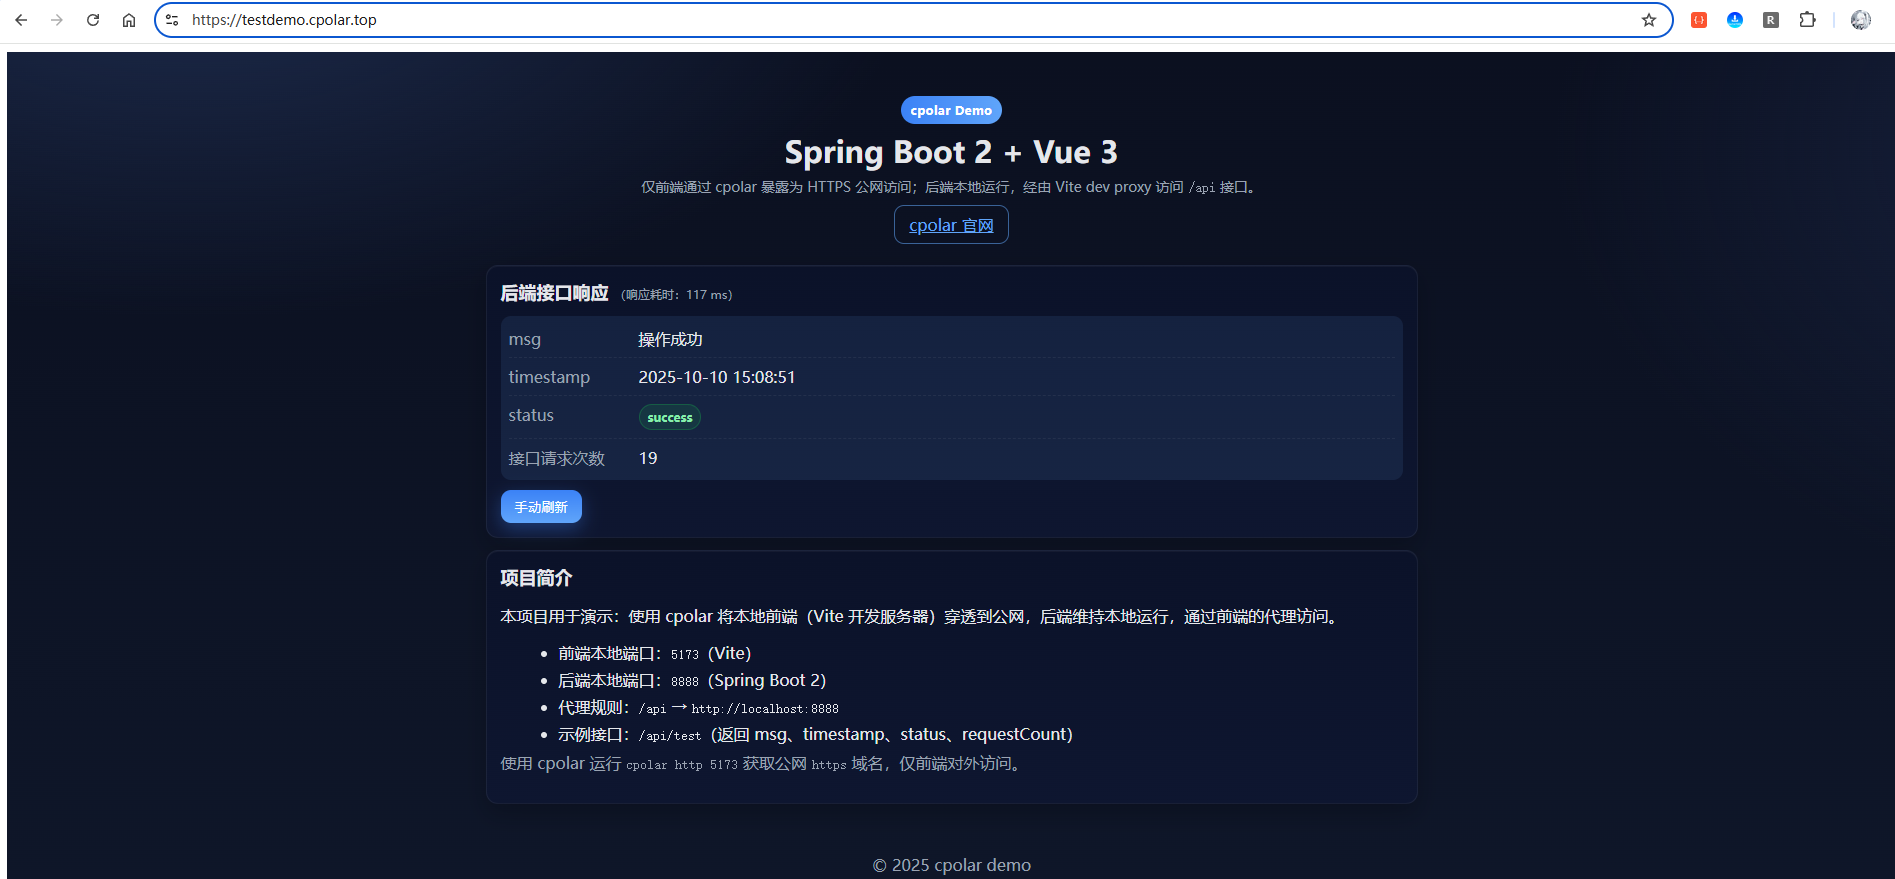This screenshot has width=1895, height=879.
Task: Select the timestamp value 2025-10-10 15:08:51
Action: [x=717, y=377]
